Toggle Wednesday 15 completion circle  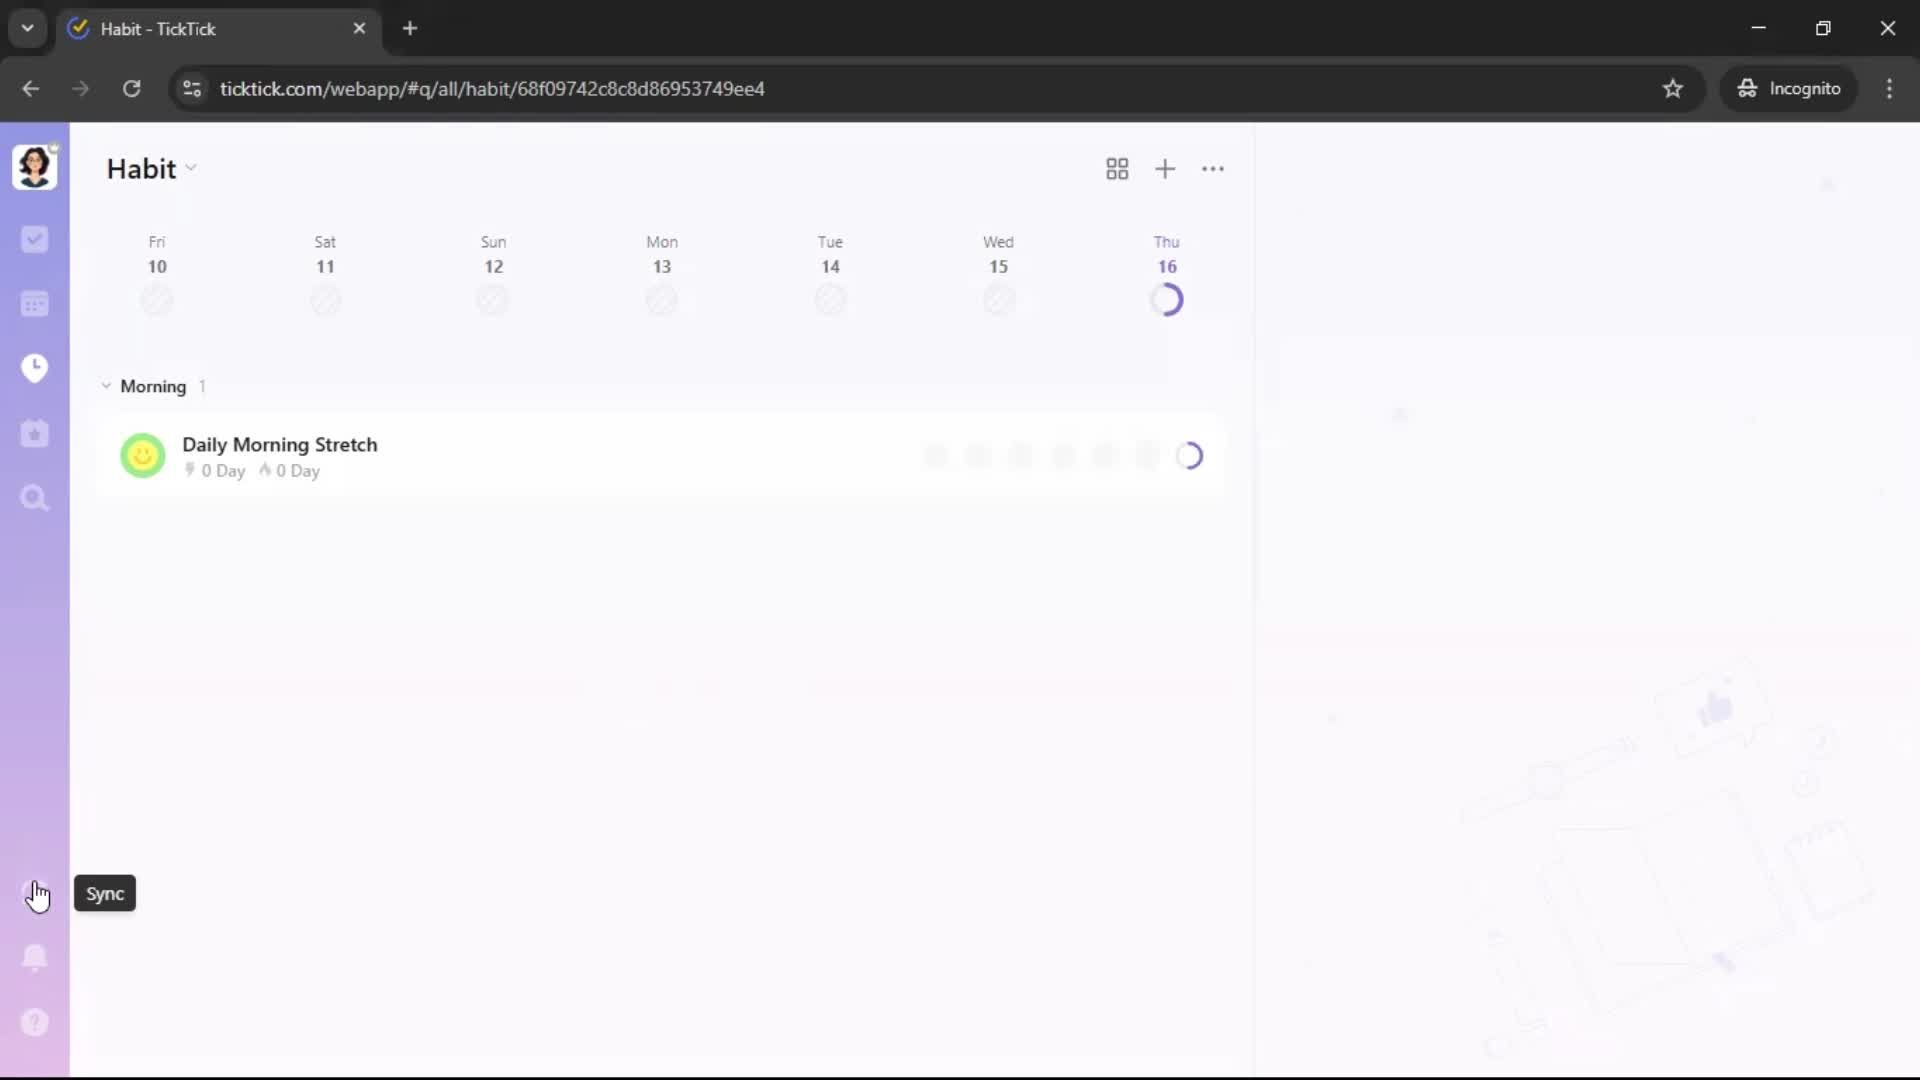998,300
